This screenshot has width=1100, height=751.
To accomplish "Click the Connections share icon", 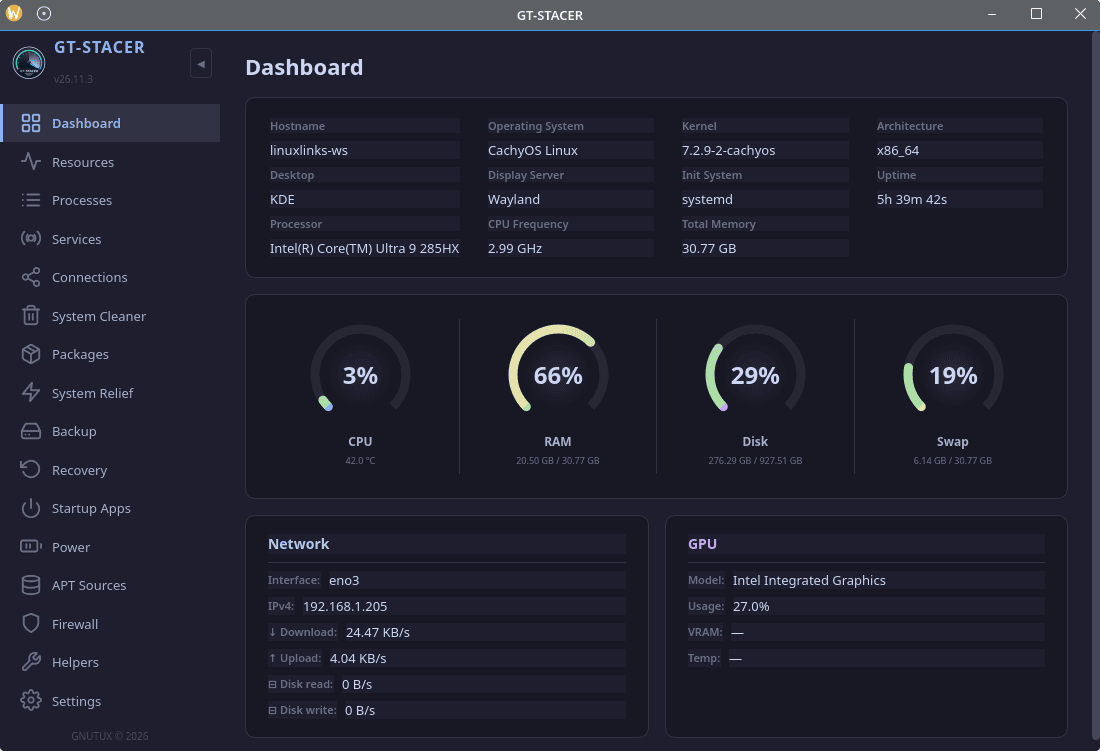I will tap(31, 277).
